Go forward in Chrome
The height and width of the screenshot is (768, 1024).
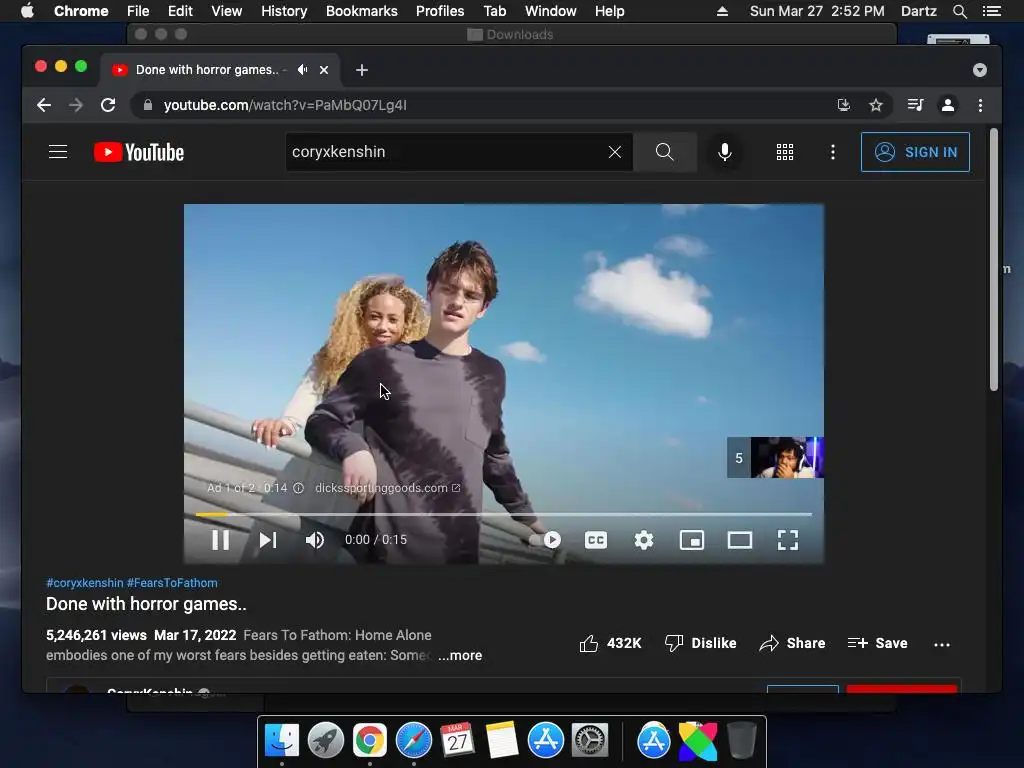(76, 105)
